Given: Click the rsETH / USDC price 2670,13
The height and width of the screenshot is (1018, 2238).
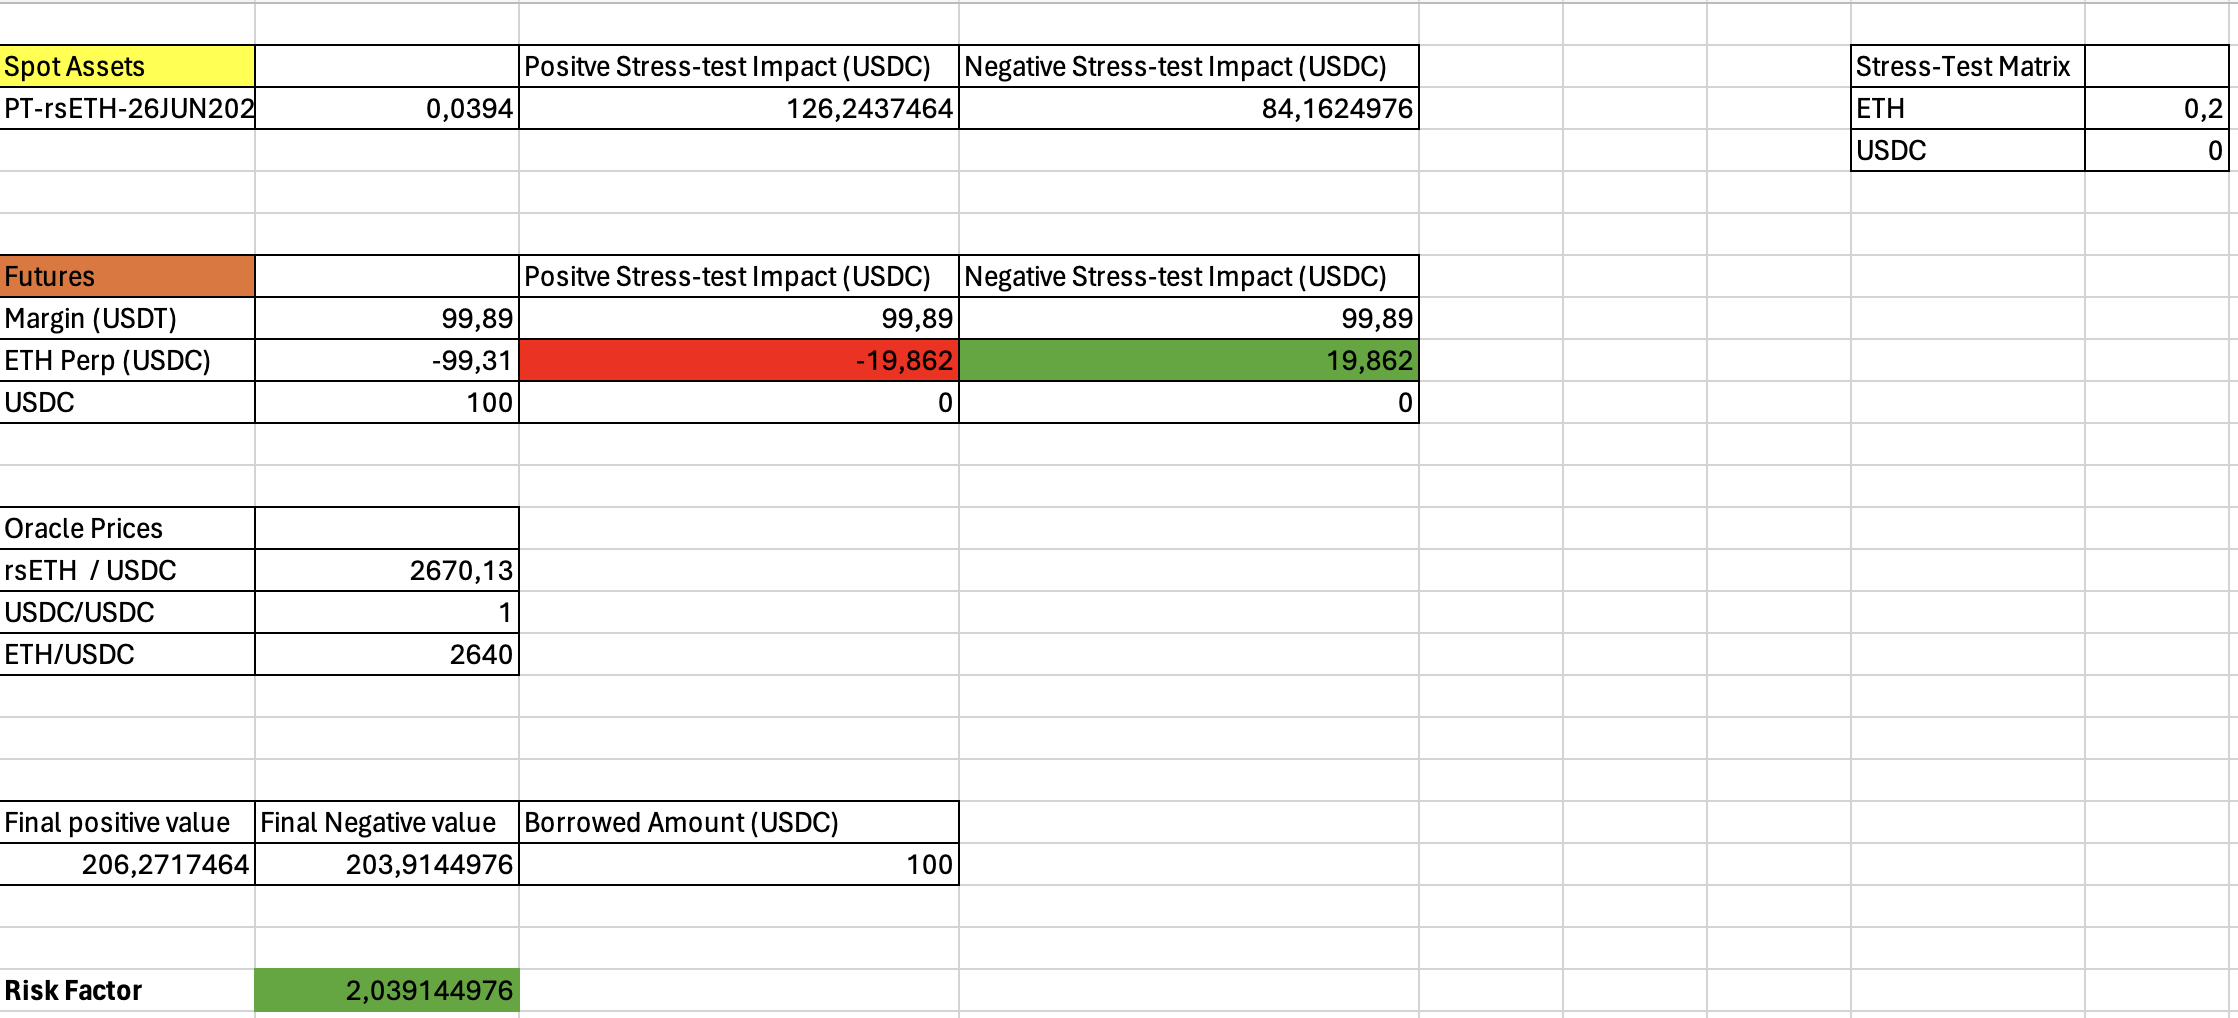Looking at the screenshot, I should [x=387, y=570].
